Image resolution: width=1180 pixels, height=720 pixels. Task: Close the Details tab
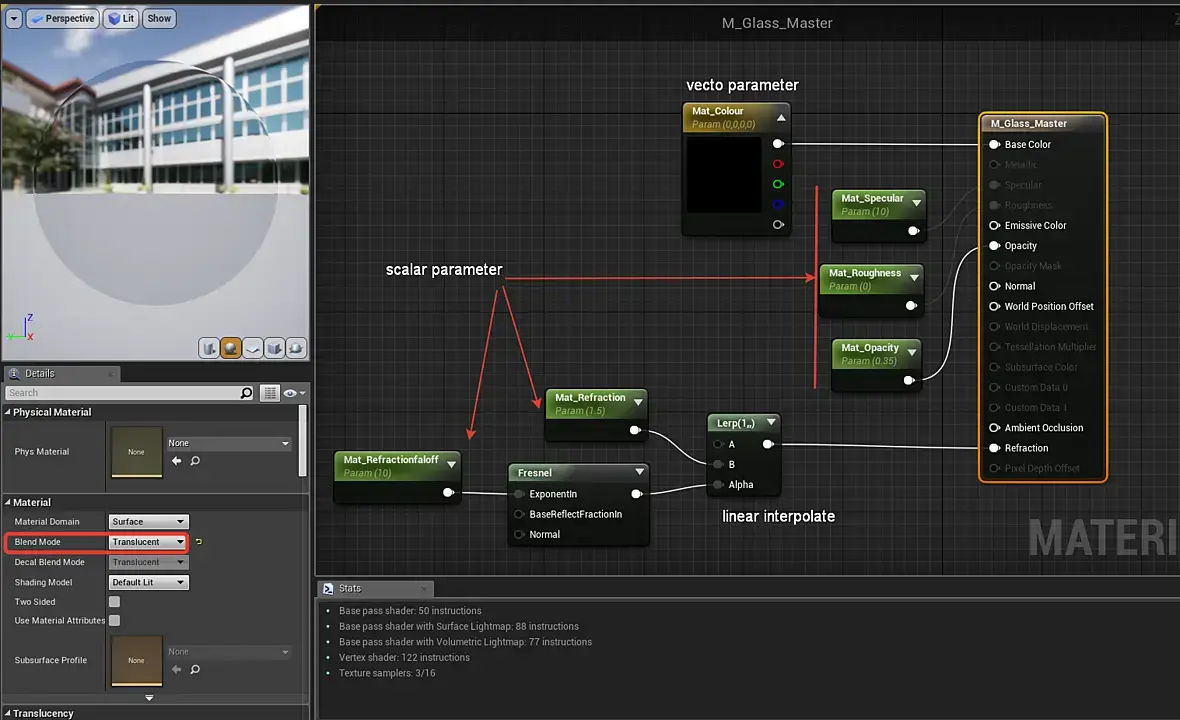(110, 374)
